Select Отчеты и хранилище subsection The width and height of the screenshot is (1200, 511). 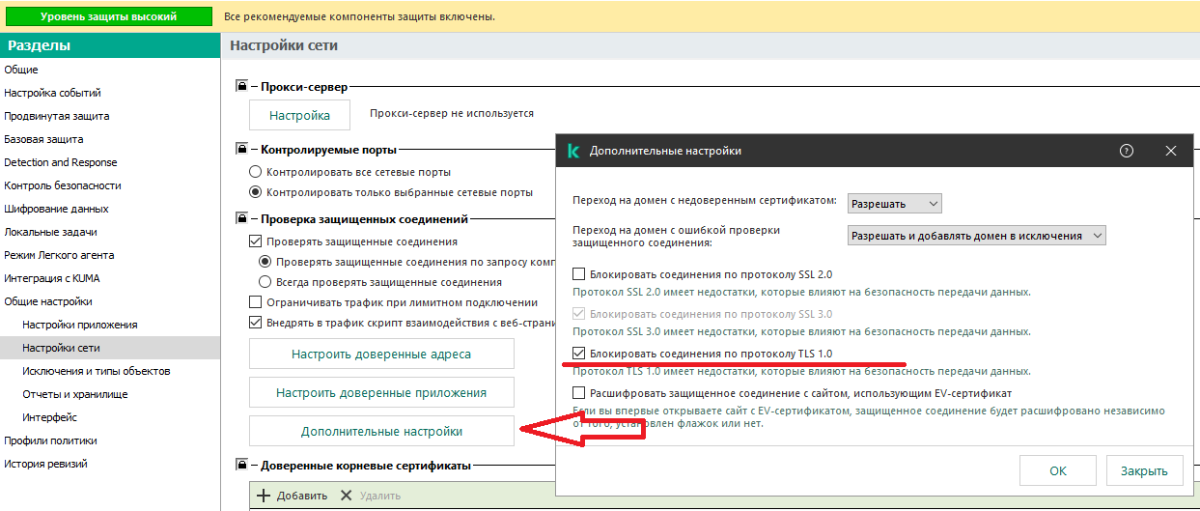(75, 394)
